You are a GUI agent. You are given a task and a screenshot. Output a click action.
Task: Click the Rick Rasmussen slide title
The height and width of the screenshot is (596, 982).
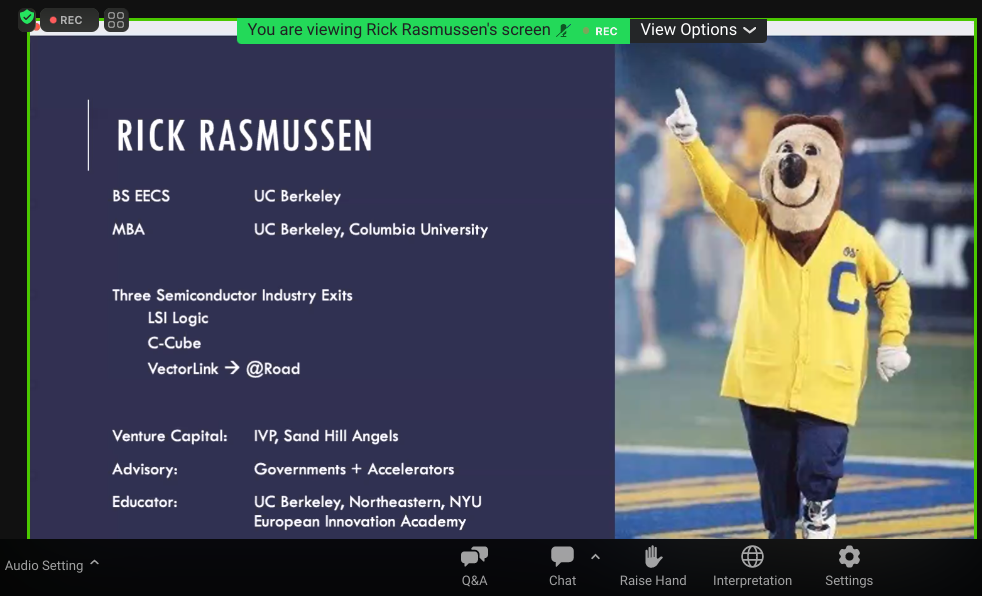[x=244, y=136]
